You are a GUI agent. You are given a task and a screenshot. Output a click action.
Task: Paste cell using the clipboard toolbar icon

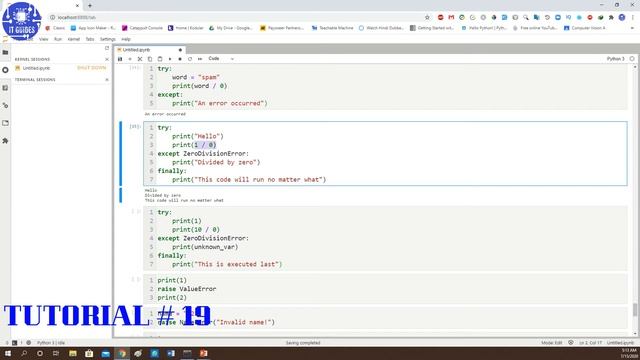tap(160, 59)
